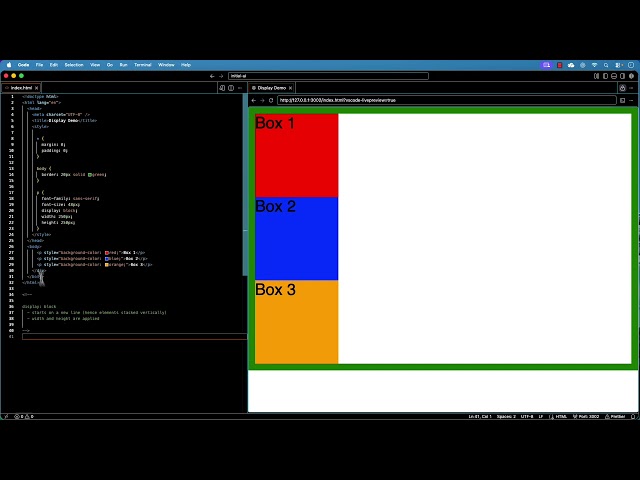Toggle the bottom panel layout icon
Viewport: 640px width, 480px height.
tap(614, 76)
